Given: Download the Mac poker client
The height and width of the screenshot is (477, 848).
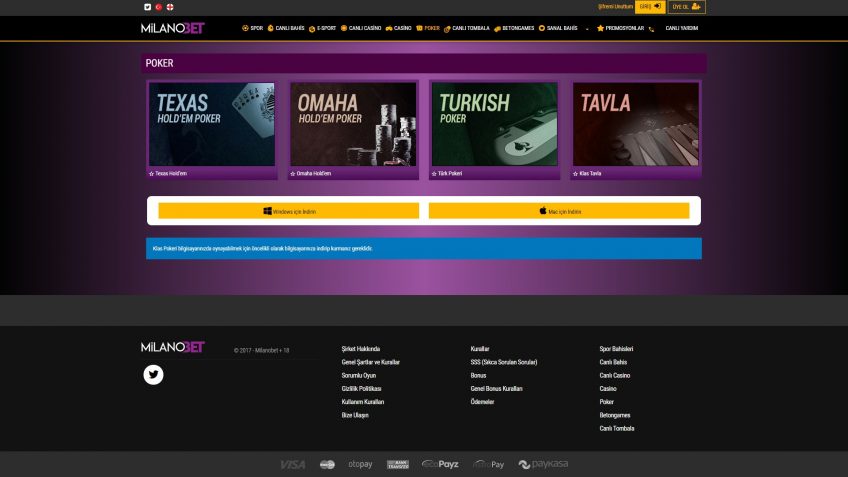Looking at the screenshot, I should tap(559, 211).
